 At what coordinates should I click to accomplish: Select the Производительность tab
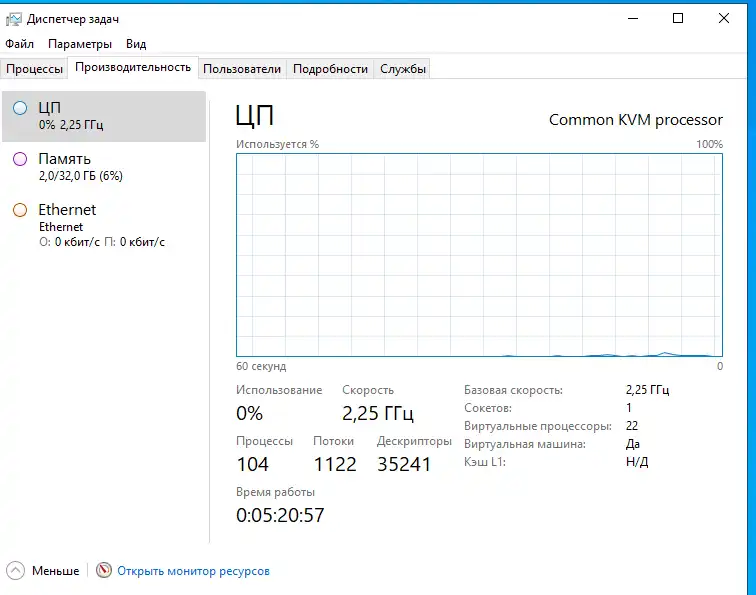(x=132, y=67)
